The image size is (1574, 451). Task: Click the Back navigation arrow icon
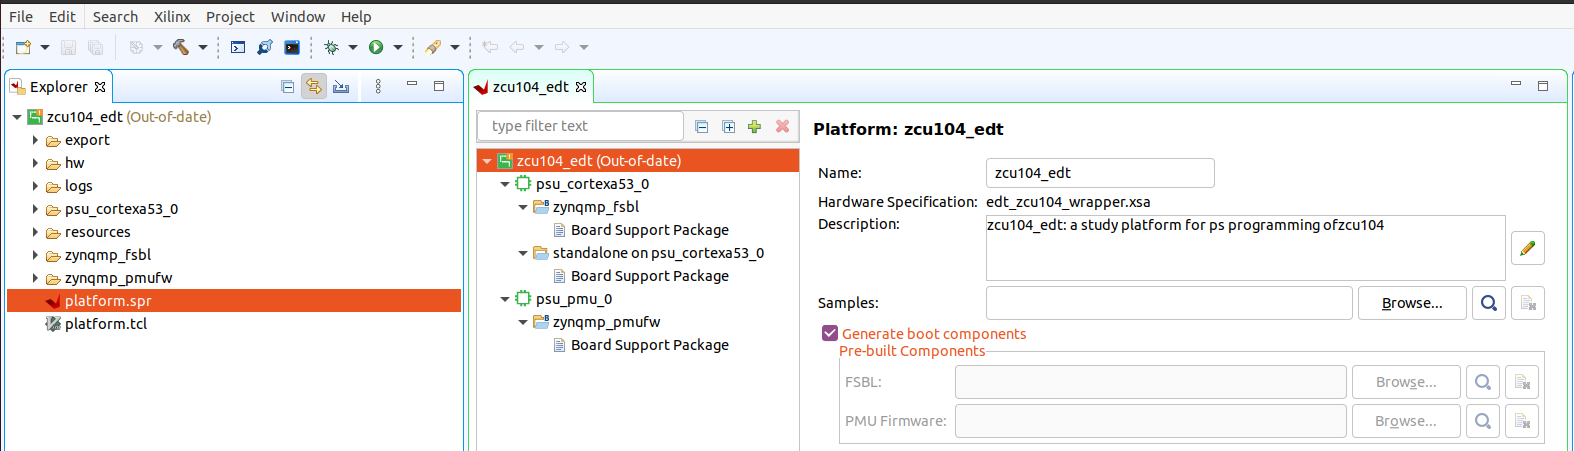point(517,47)
